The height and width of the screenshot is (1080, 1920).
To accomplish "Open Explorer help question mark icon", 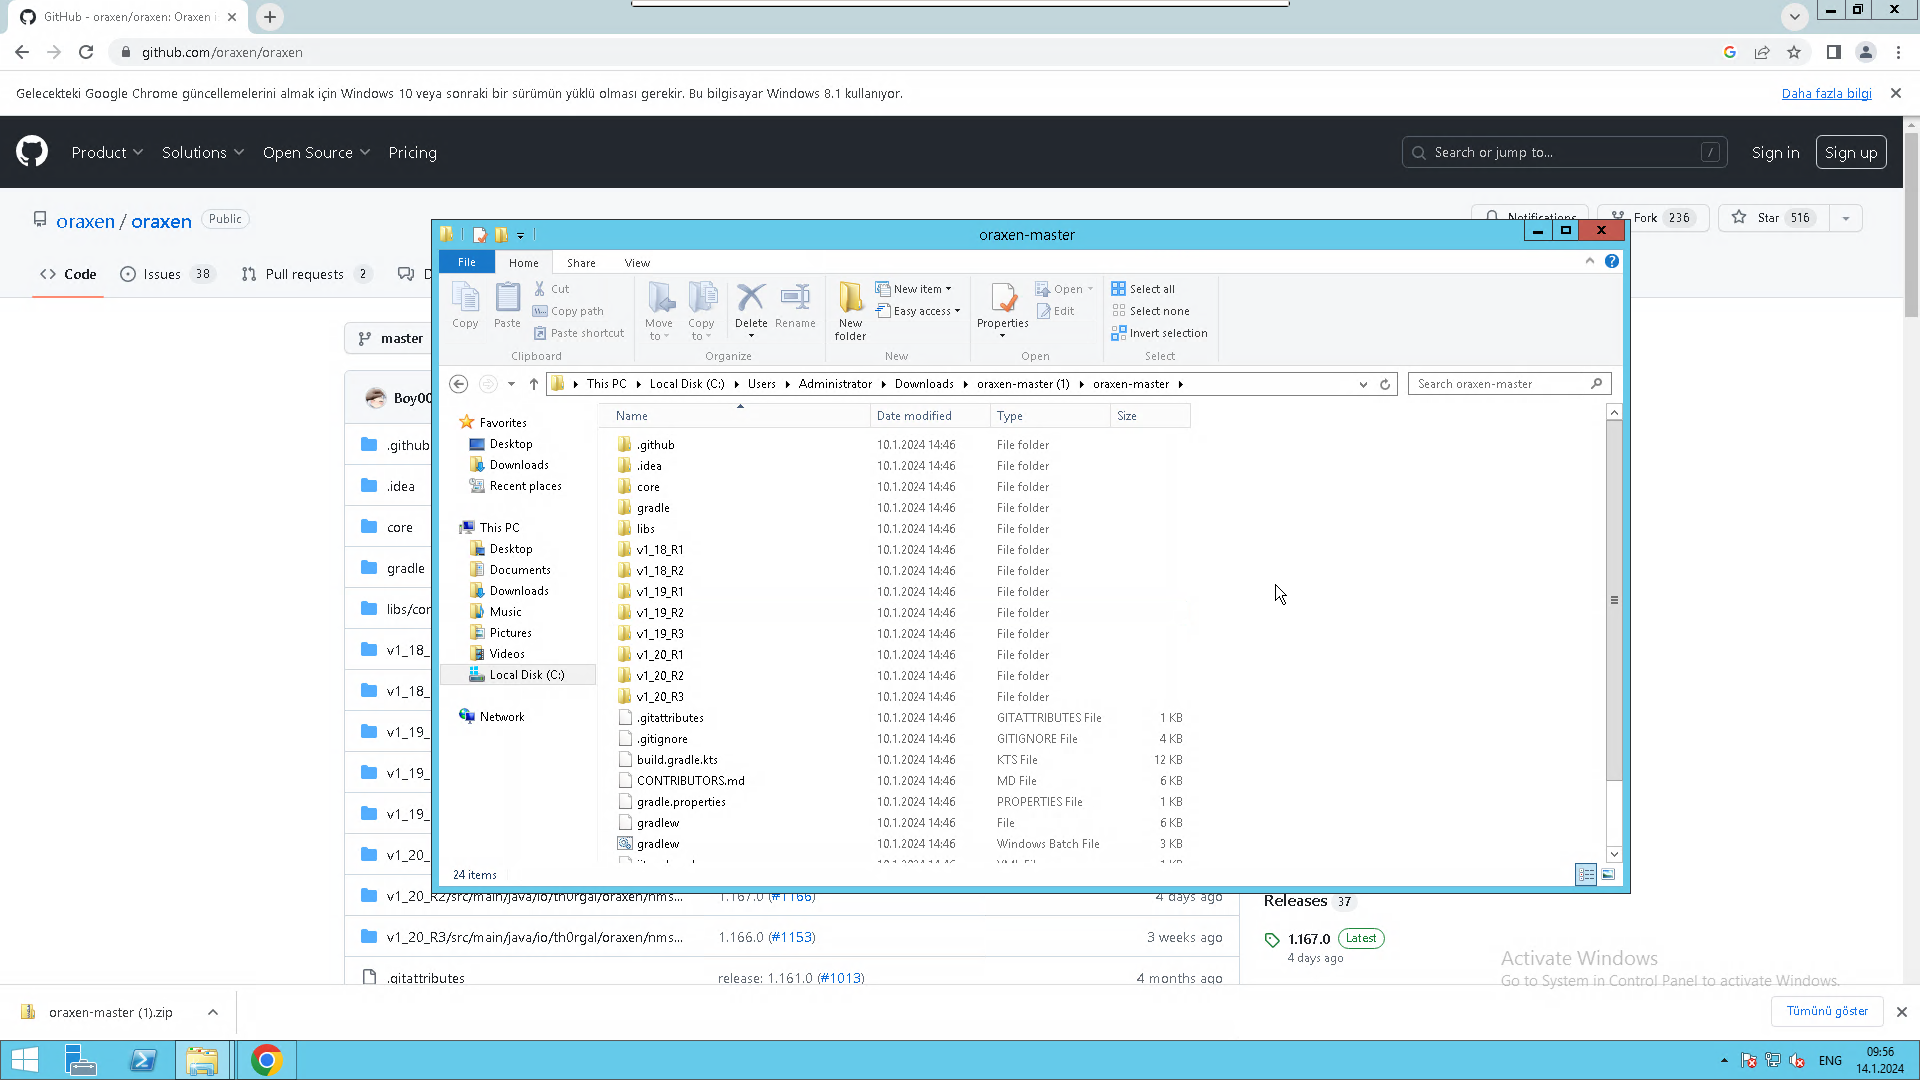I will (x=1612, y=261).
